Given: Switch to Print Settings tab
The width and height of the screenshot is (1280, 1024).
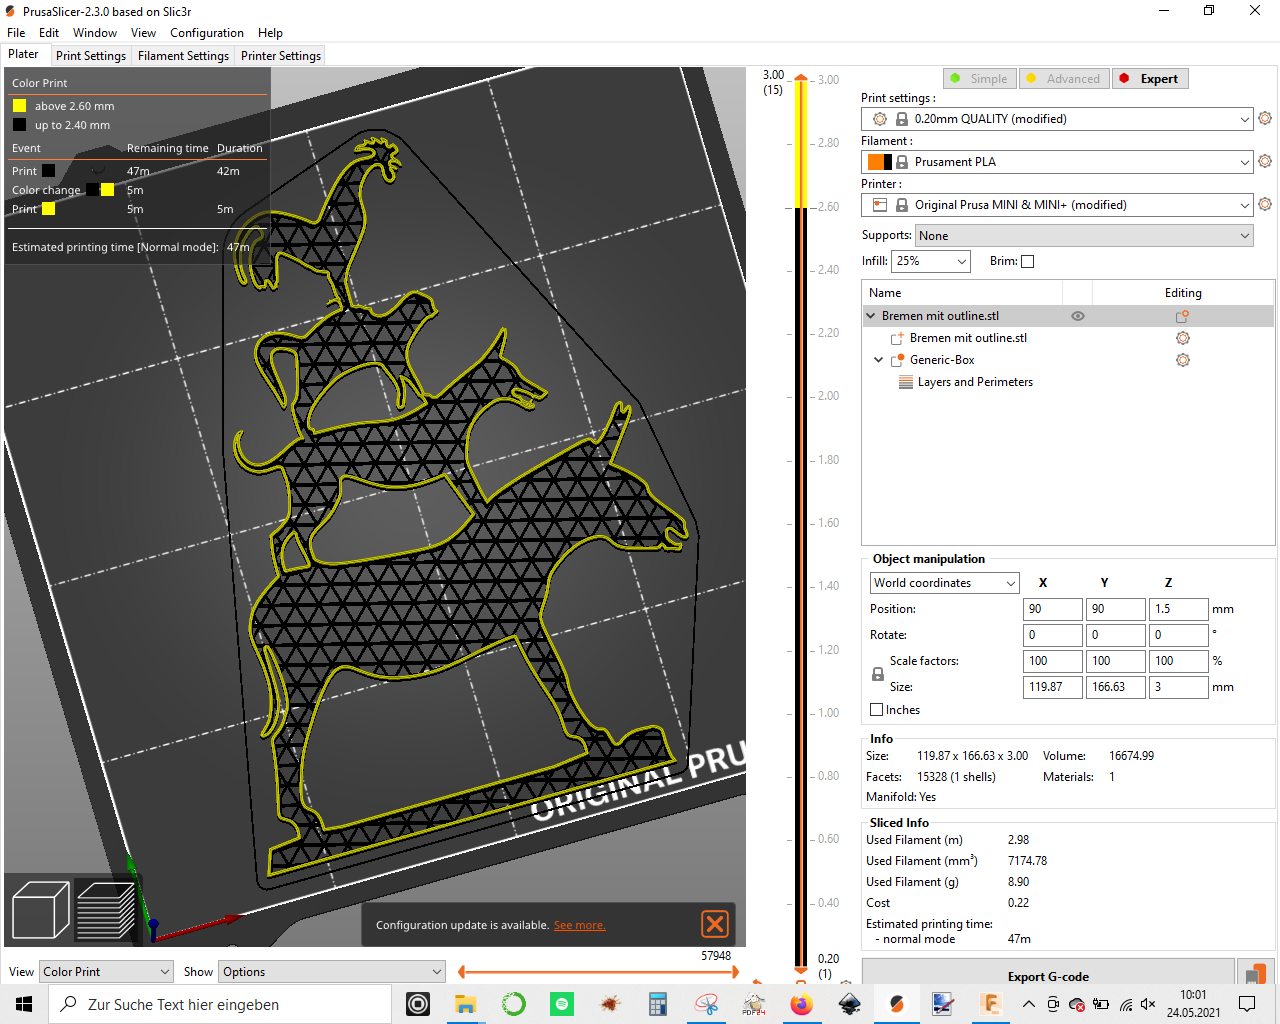Looking at the screenshot, I should (91, 56).
